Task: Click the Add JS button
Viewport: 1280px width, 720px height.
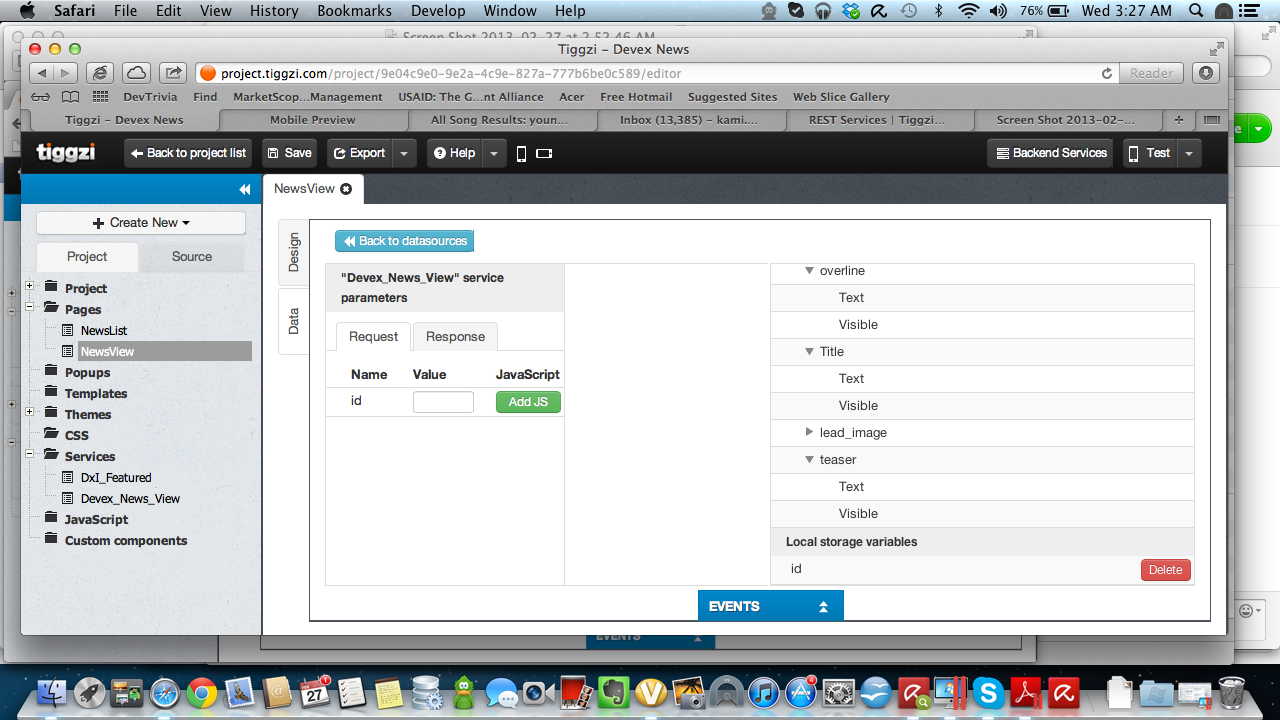Action: 528,402
